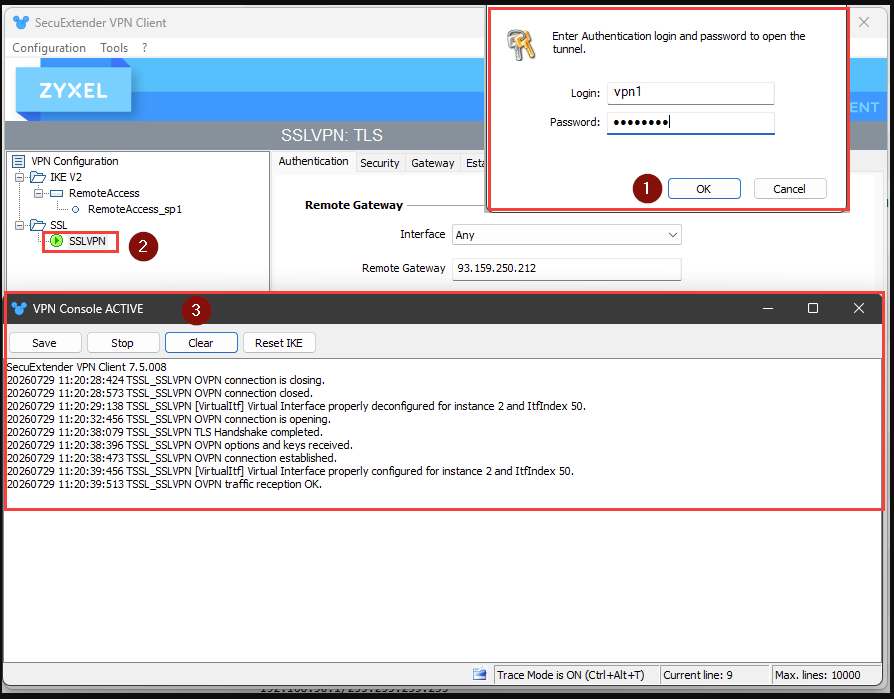This screenshot has height=699, width=894.
Task: Click the 'OVPN traffic reception OK.' log line
Action: (164, 484)
